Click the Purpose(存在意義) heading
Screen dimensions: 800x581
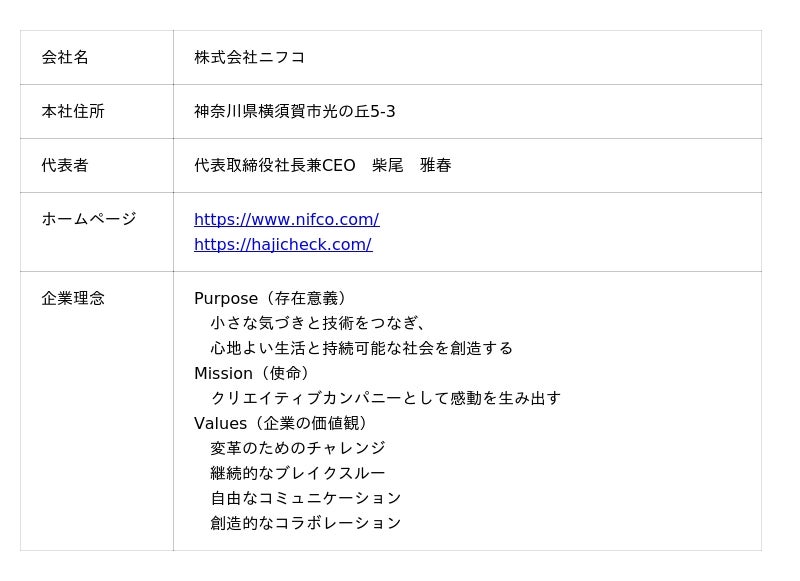[x=272, y=298]
